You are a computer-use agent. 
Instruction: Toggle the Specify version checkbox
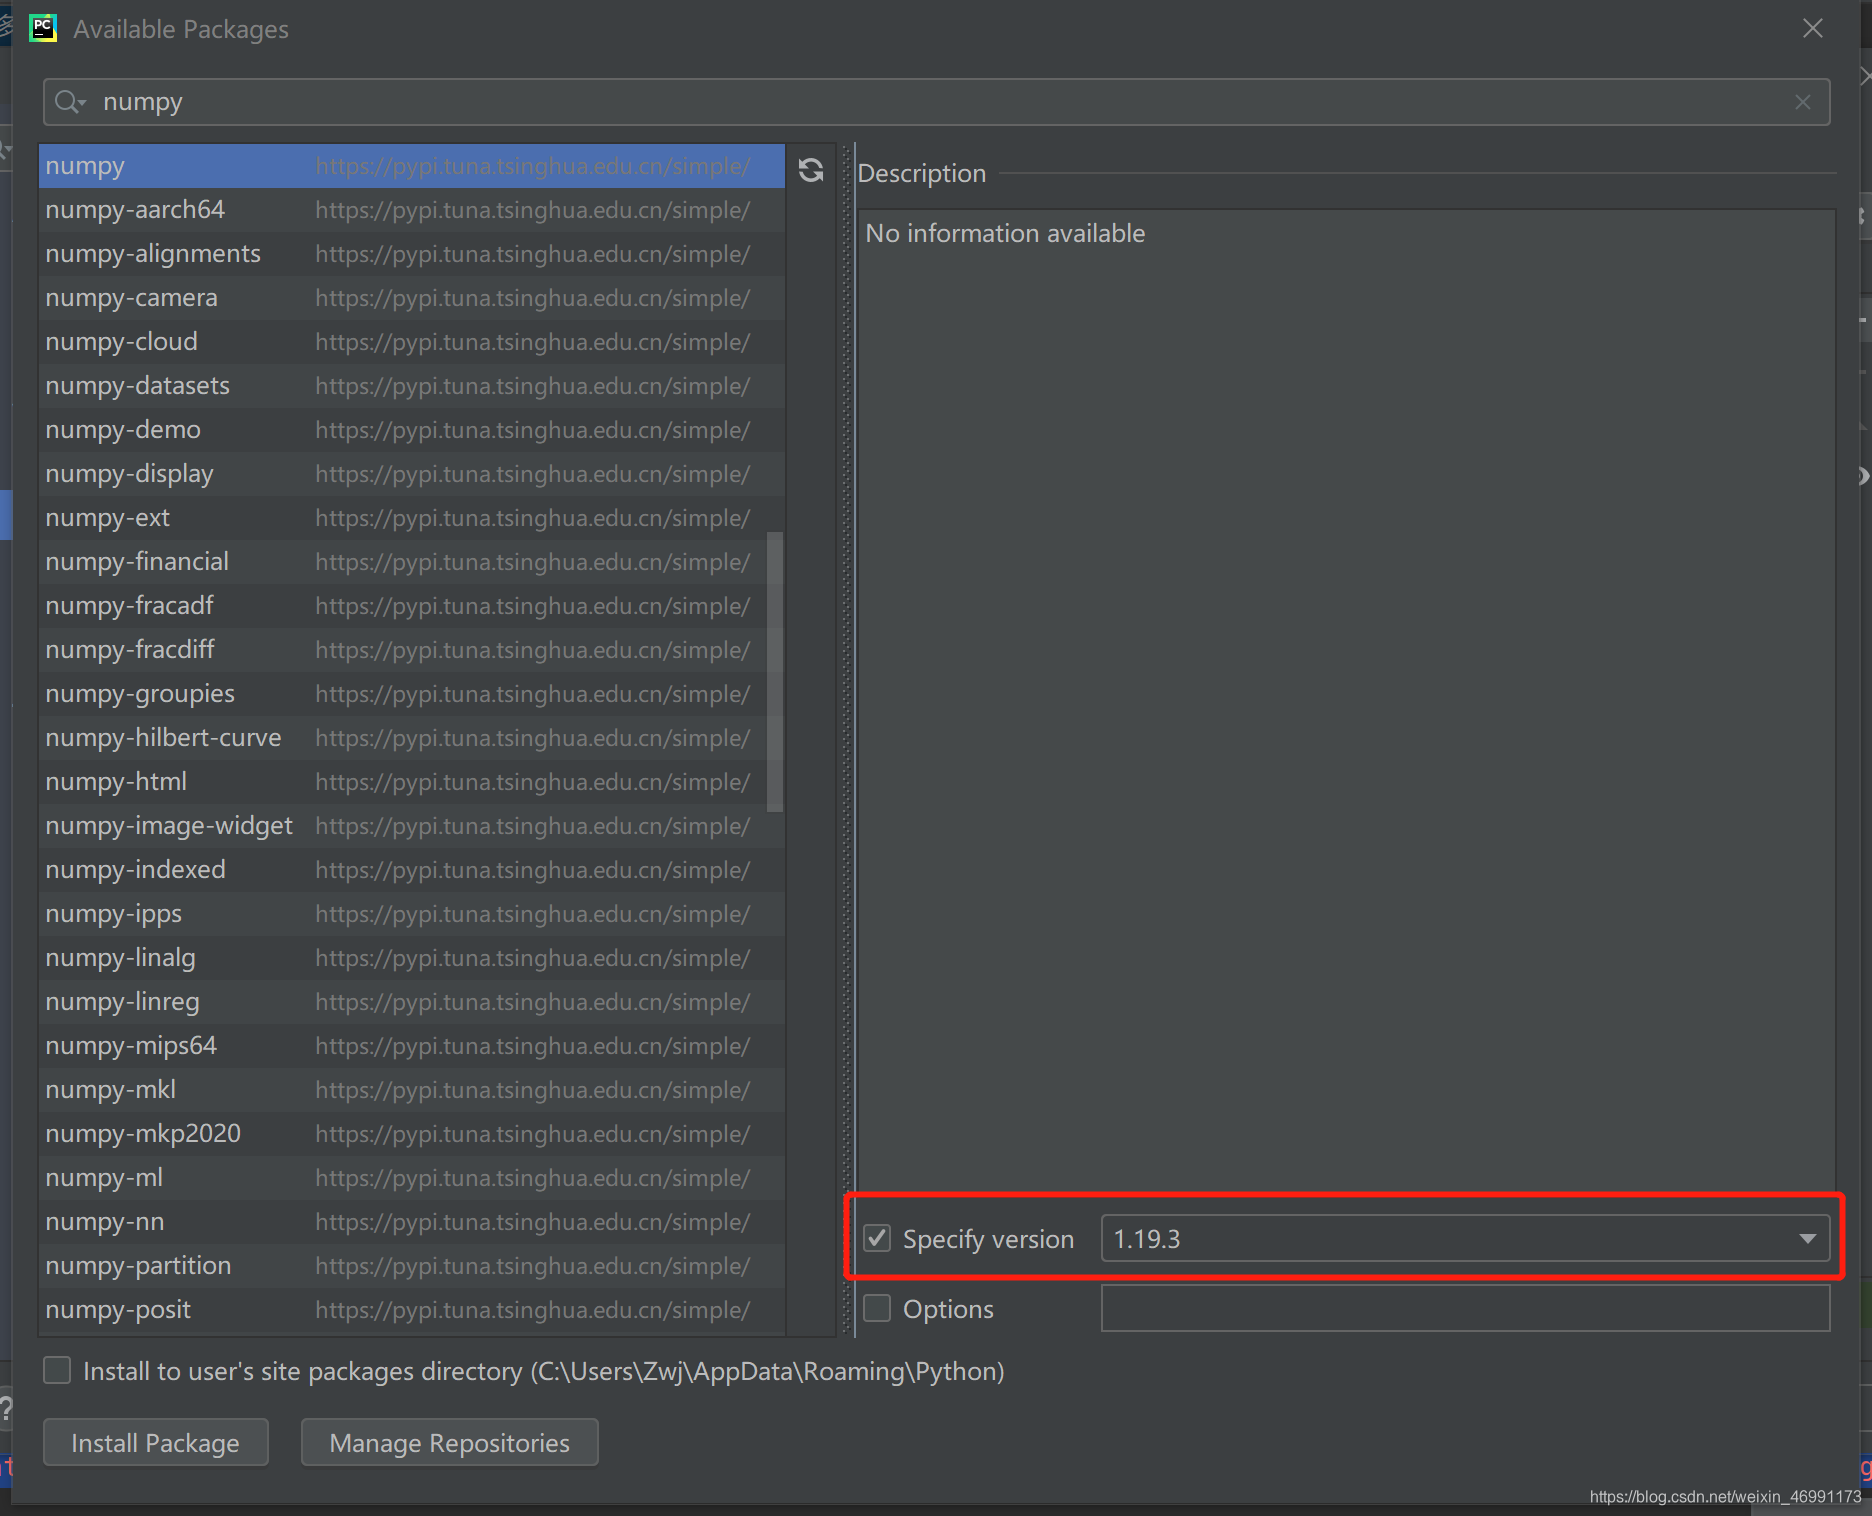(x=877, y=1238)
